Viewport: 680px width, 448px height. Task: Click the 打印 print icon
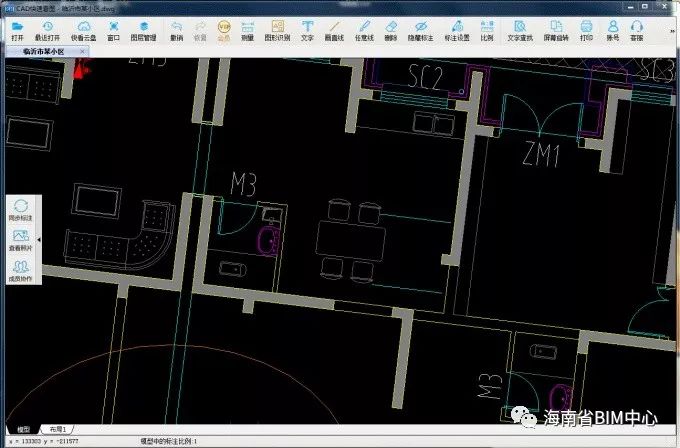(586, 30)
